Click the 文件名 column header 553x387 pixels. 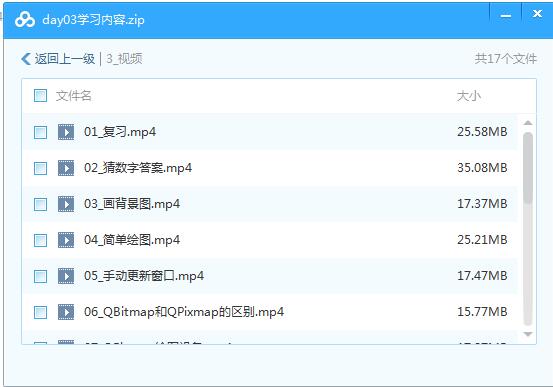coord(74,96)
